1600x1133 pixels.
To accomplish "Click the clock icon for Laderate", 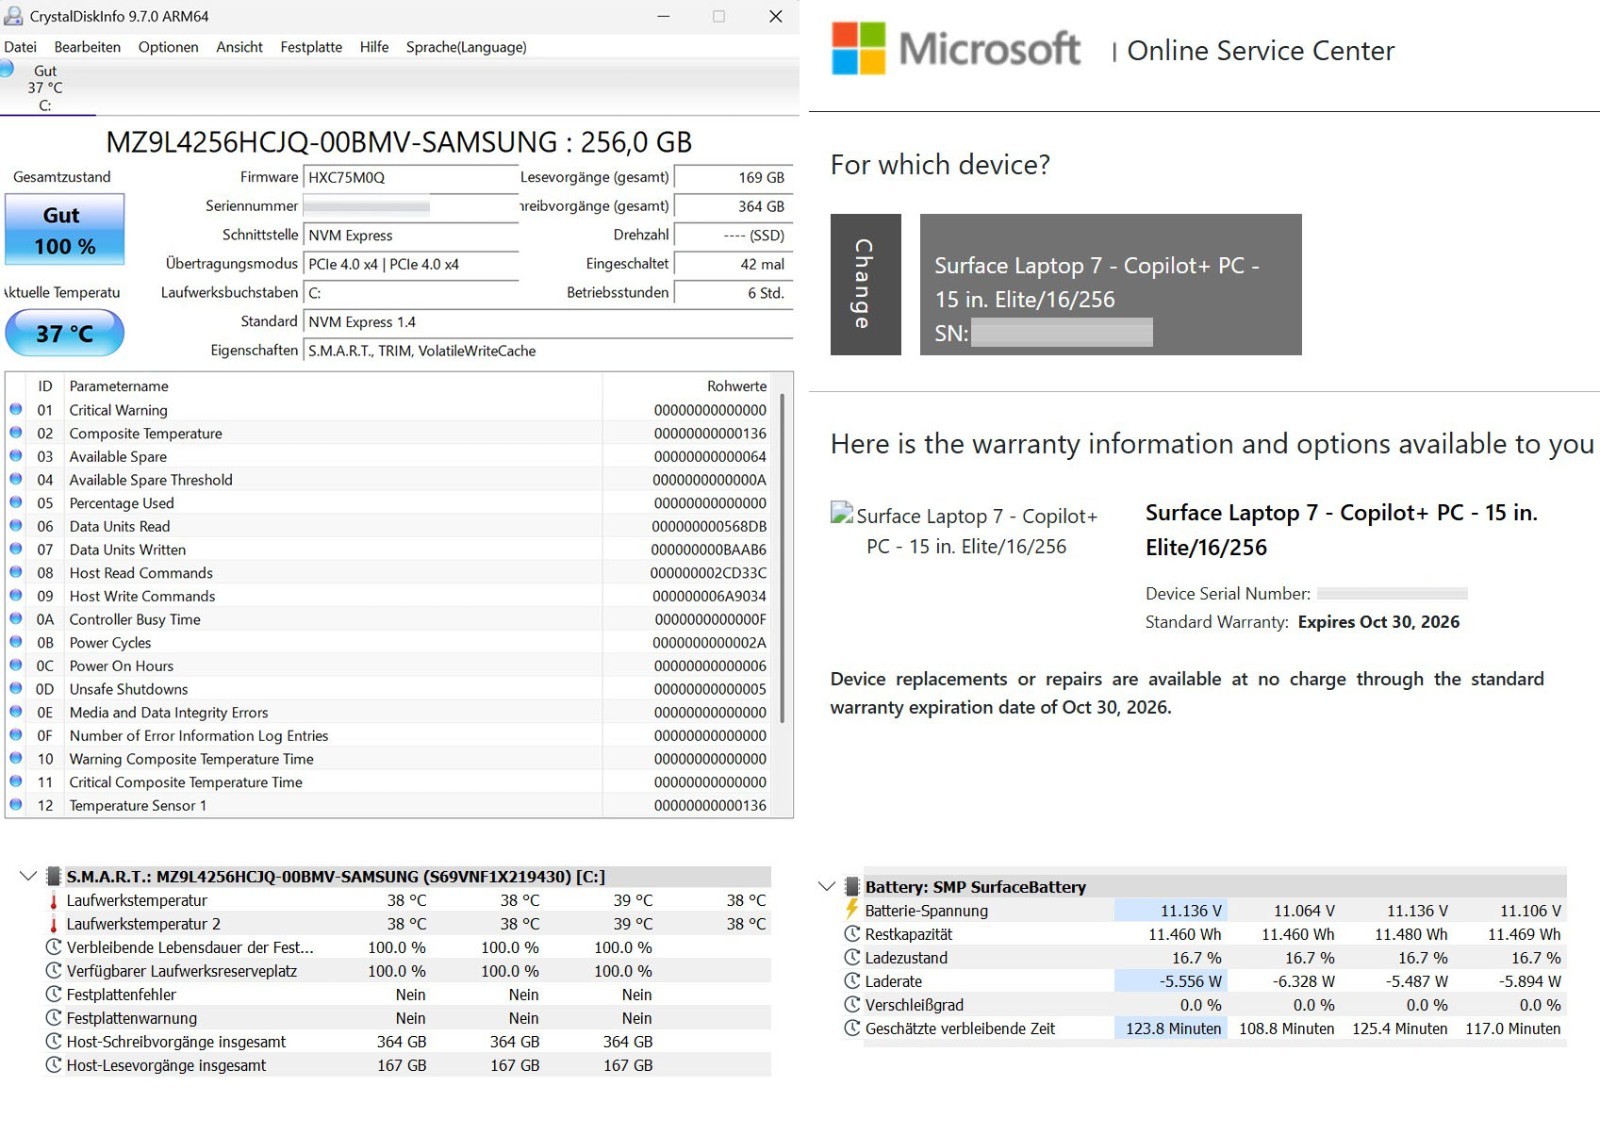I will (x=852, y=981).
